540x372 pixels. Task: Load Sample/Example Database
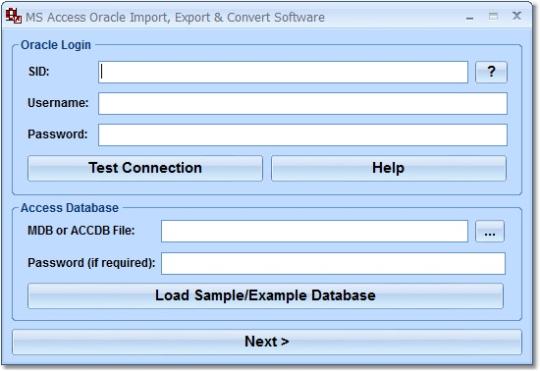click(x=265, y=296)
